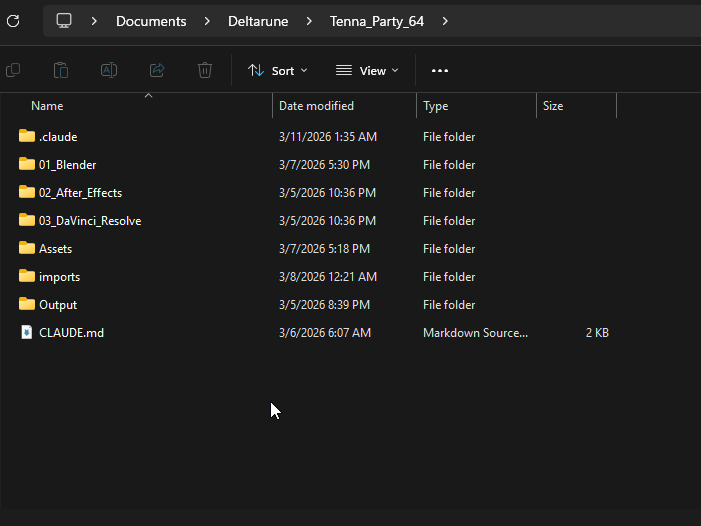Sort by Date modified column header

pyautogui.click(x=316, y=106)
